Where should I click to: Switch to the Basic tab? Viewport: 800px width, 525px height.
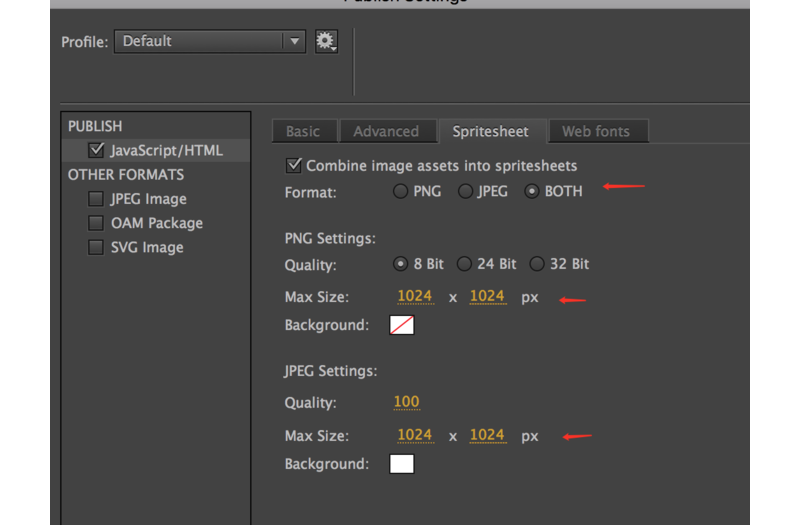304,131
